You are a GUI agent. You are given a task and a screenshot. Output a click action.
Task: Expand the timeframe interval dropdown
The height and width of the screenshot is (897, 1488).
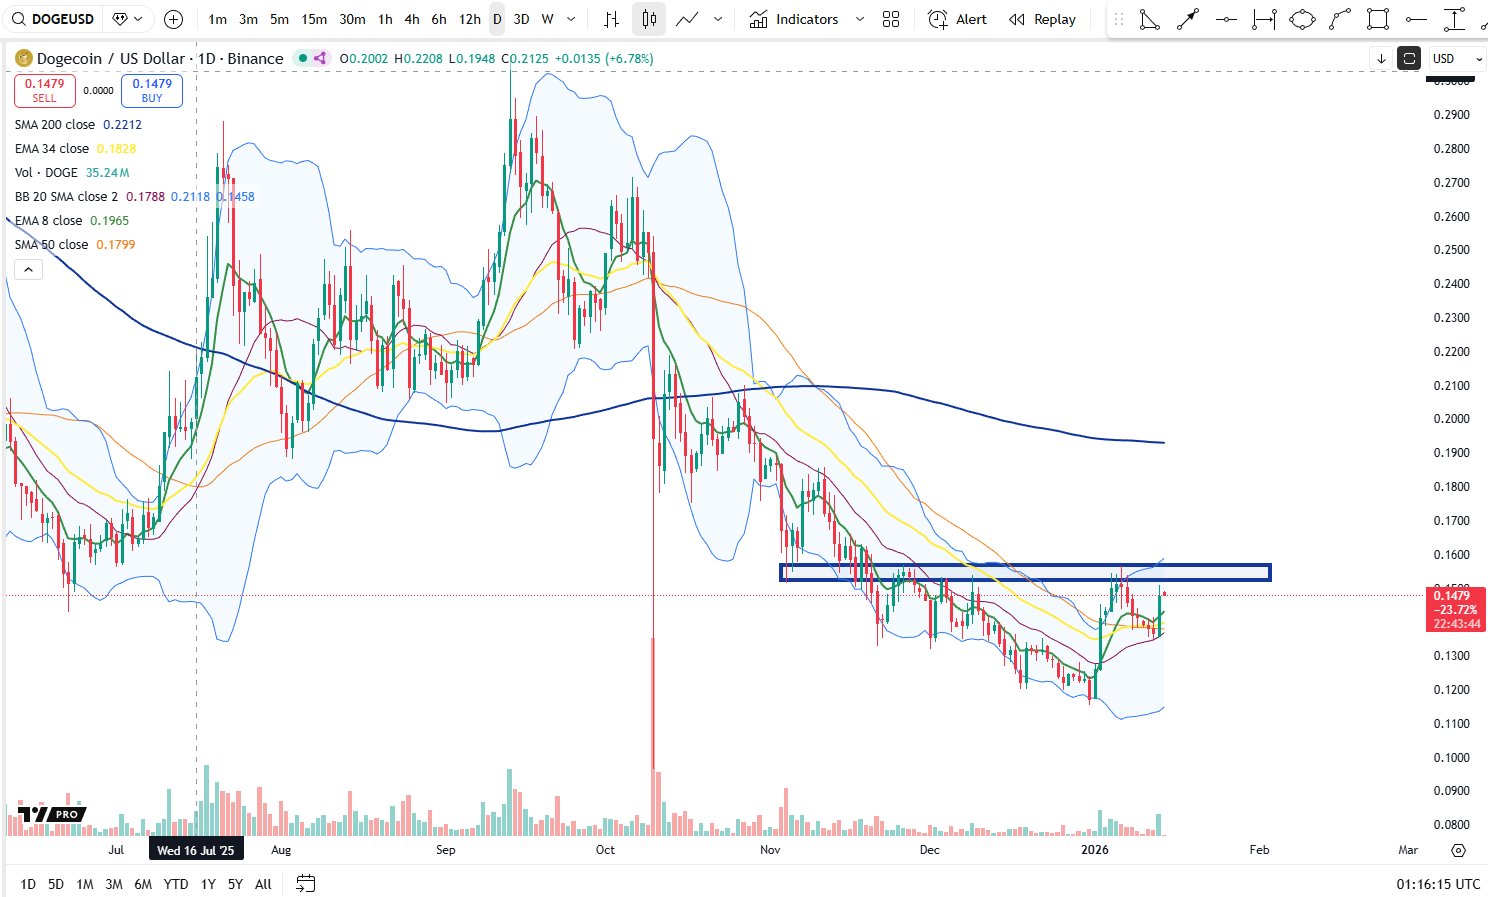(571, 19)
